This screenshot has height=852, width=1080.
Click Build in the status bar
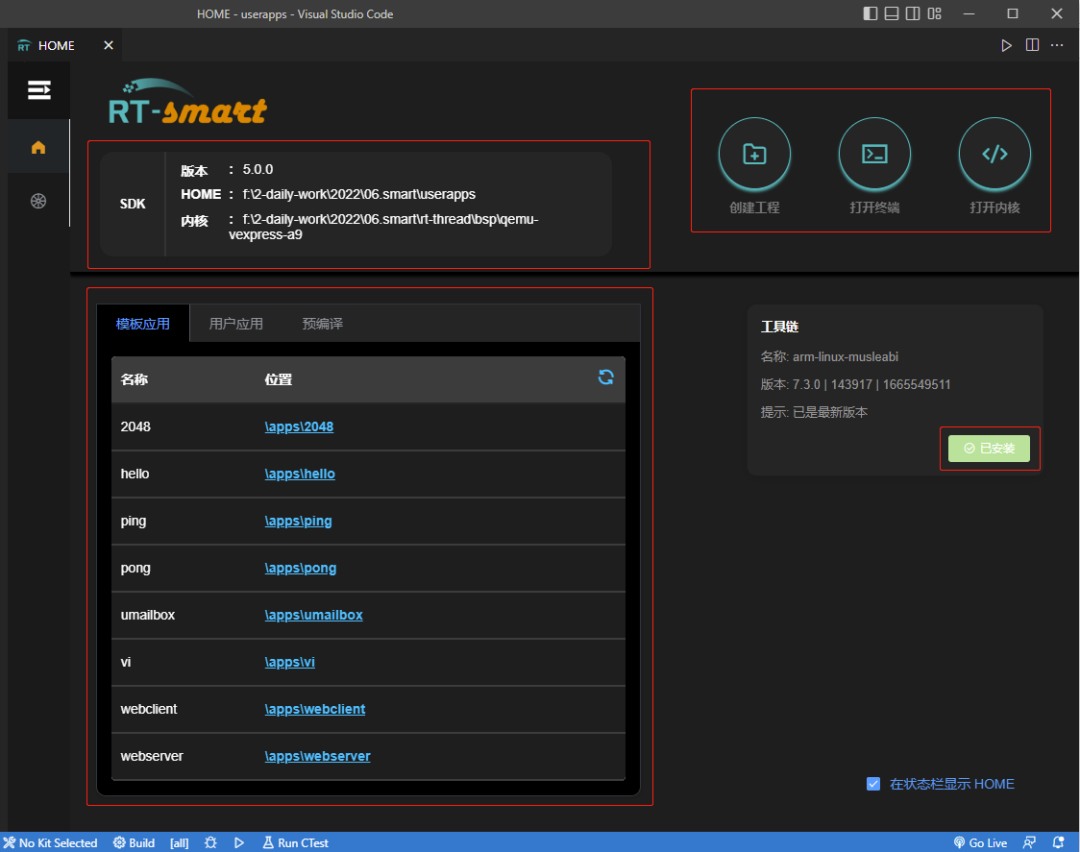click(134, 842)
